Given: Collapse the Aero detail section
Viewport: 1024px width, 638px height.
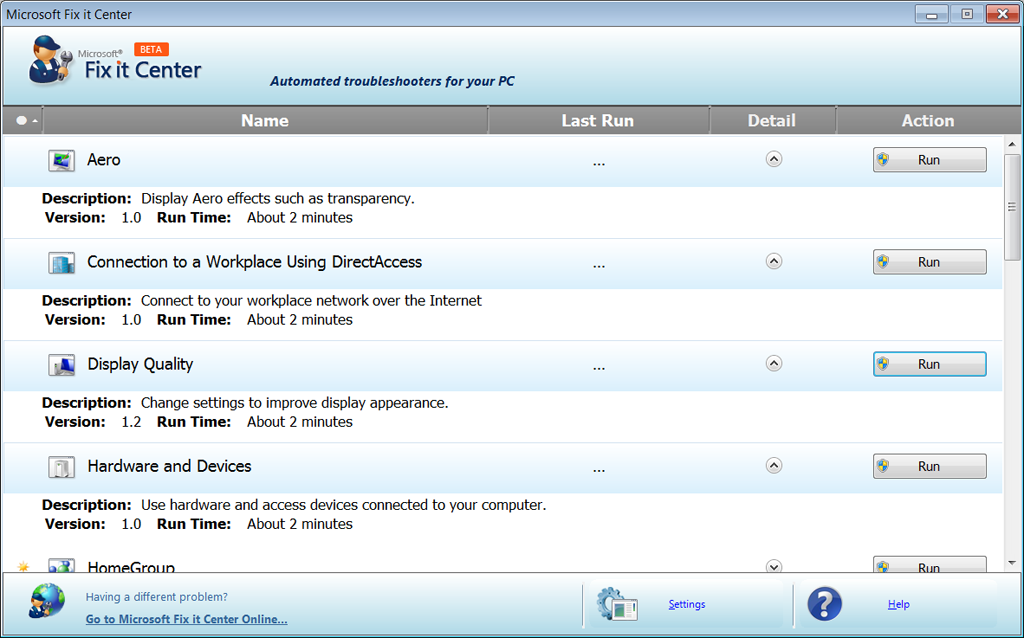Looking at the screenshot, I should coord(774,159).
